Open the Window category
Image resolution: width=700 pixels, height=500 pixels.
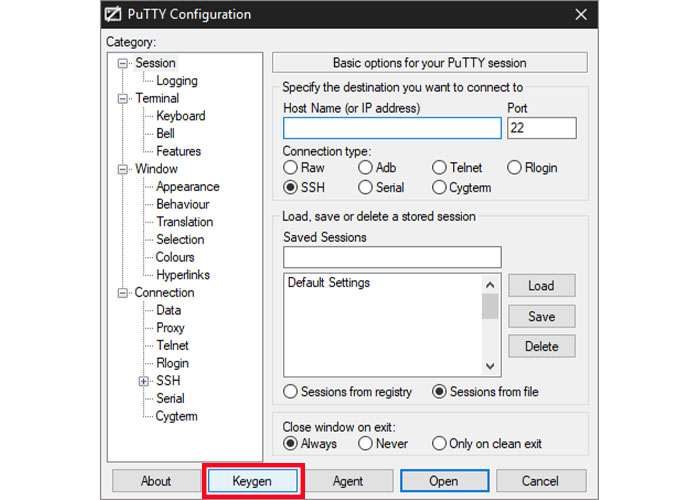point(156,169)
